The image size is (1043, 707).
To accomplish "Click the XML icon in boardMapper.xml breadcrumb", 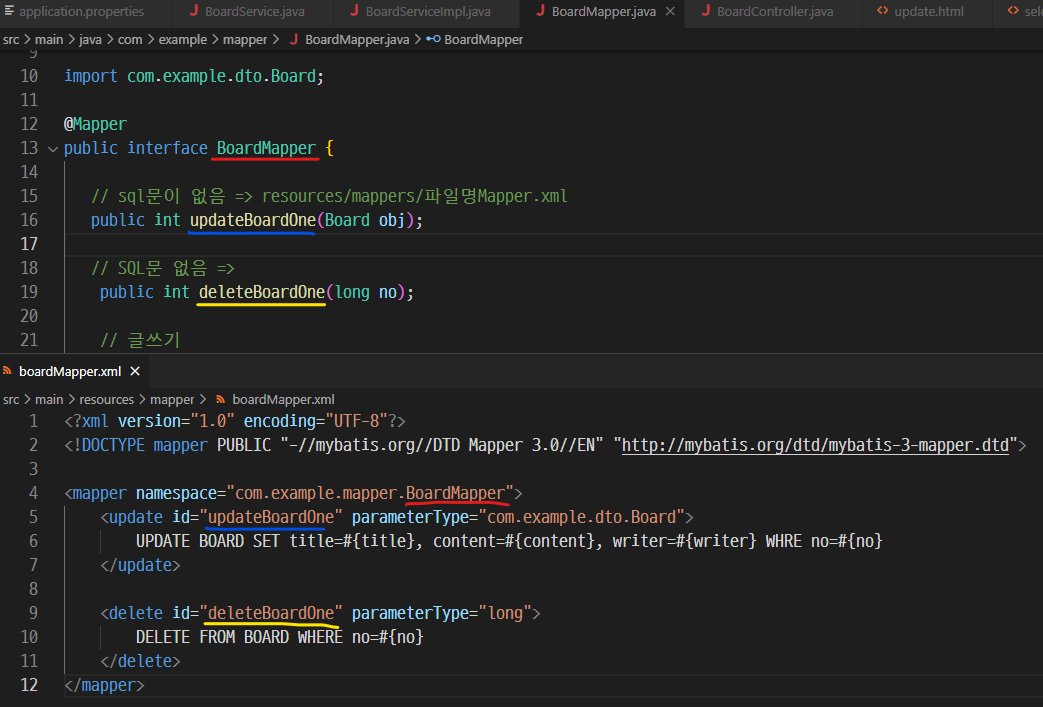I will coord(220,400).
